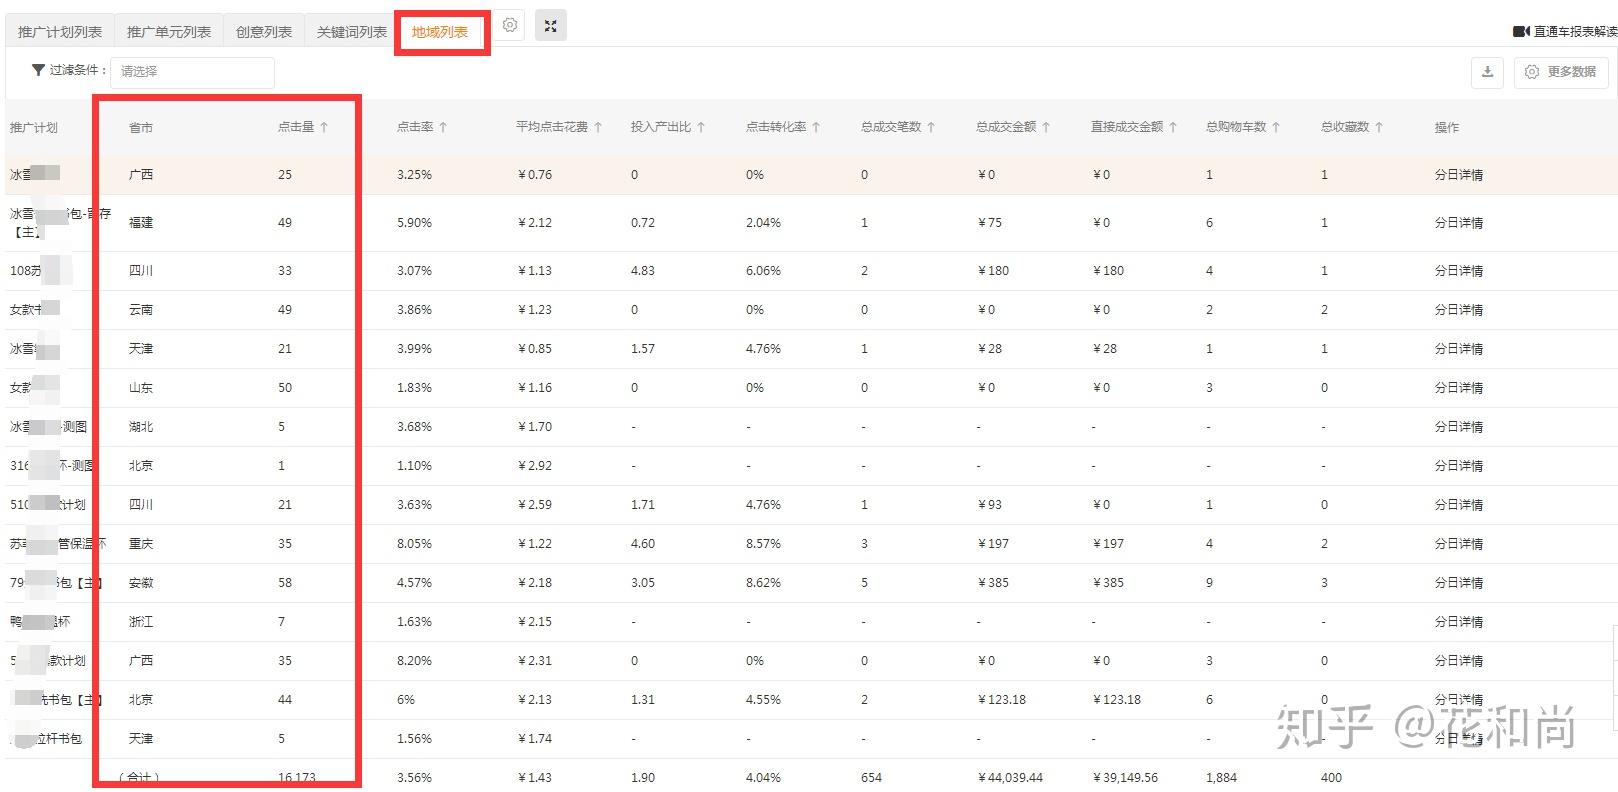
Task: Click the ¥75 transaction amount cell
Action: point(990,223)
